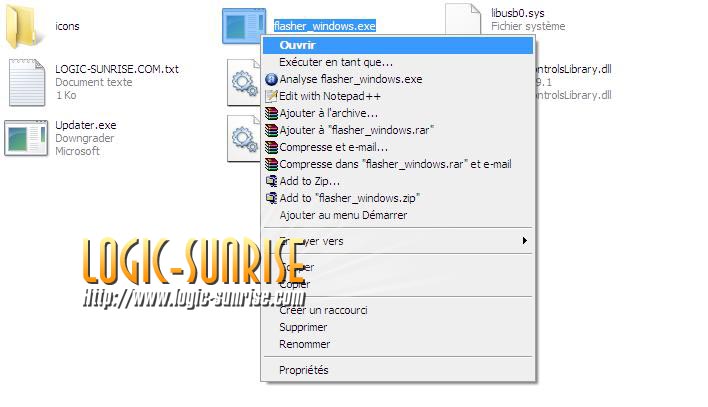Click WinRAR icon beside Ajouter à flasher_windows.rar
The image size is (708, 407).
[x=271, y=130]
